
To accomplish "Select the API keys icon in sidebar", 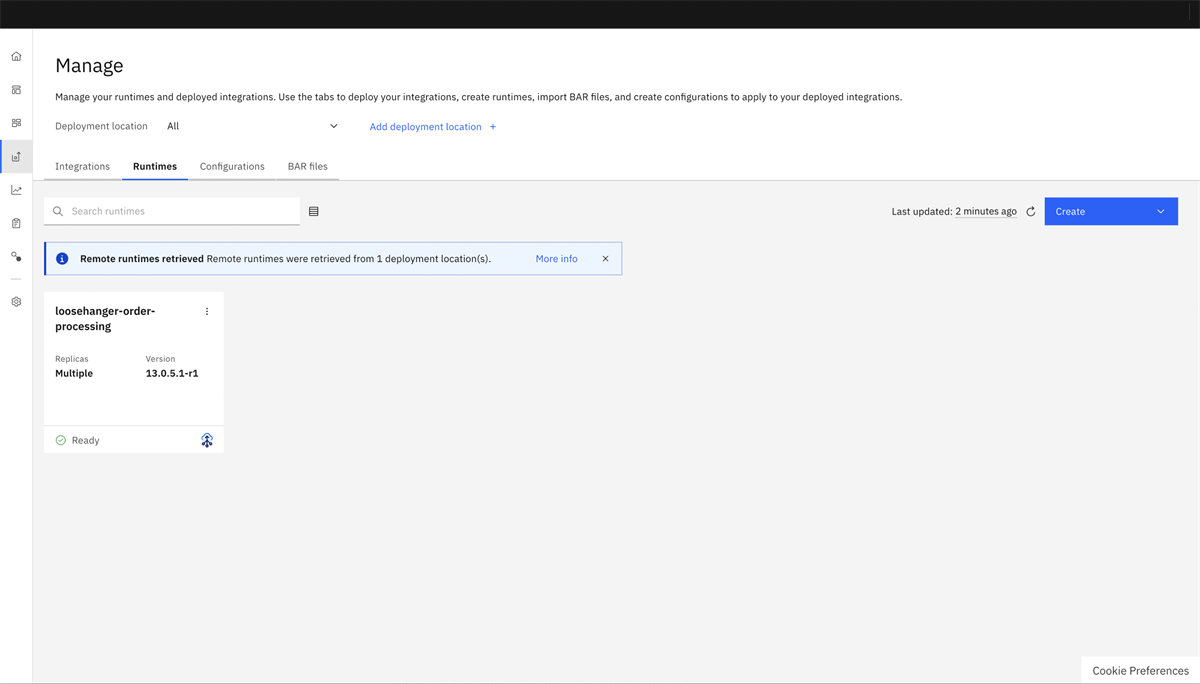I will tap(16, 256).
